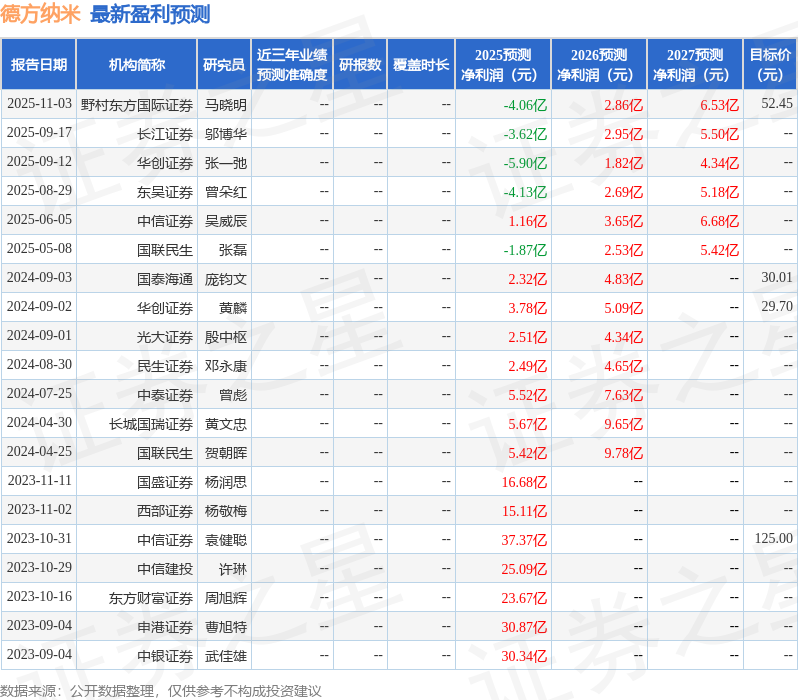Select institution 国盛证券
Screen dimensions: 798x700
(x=165, y=482)
